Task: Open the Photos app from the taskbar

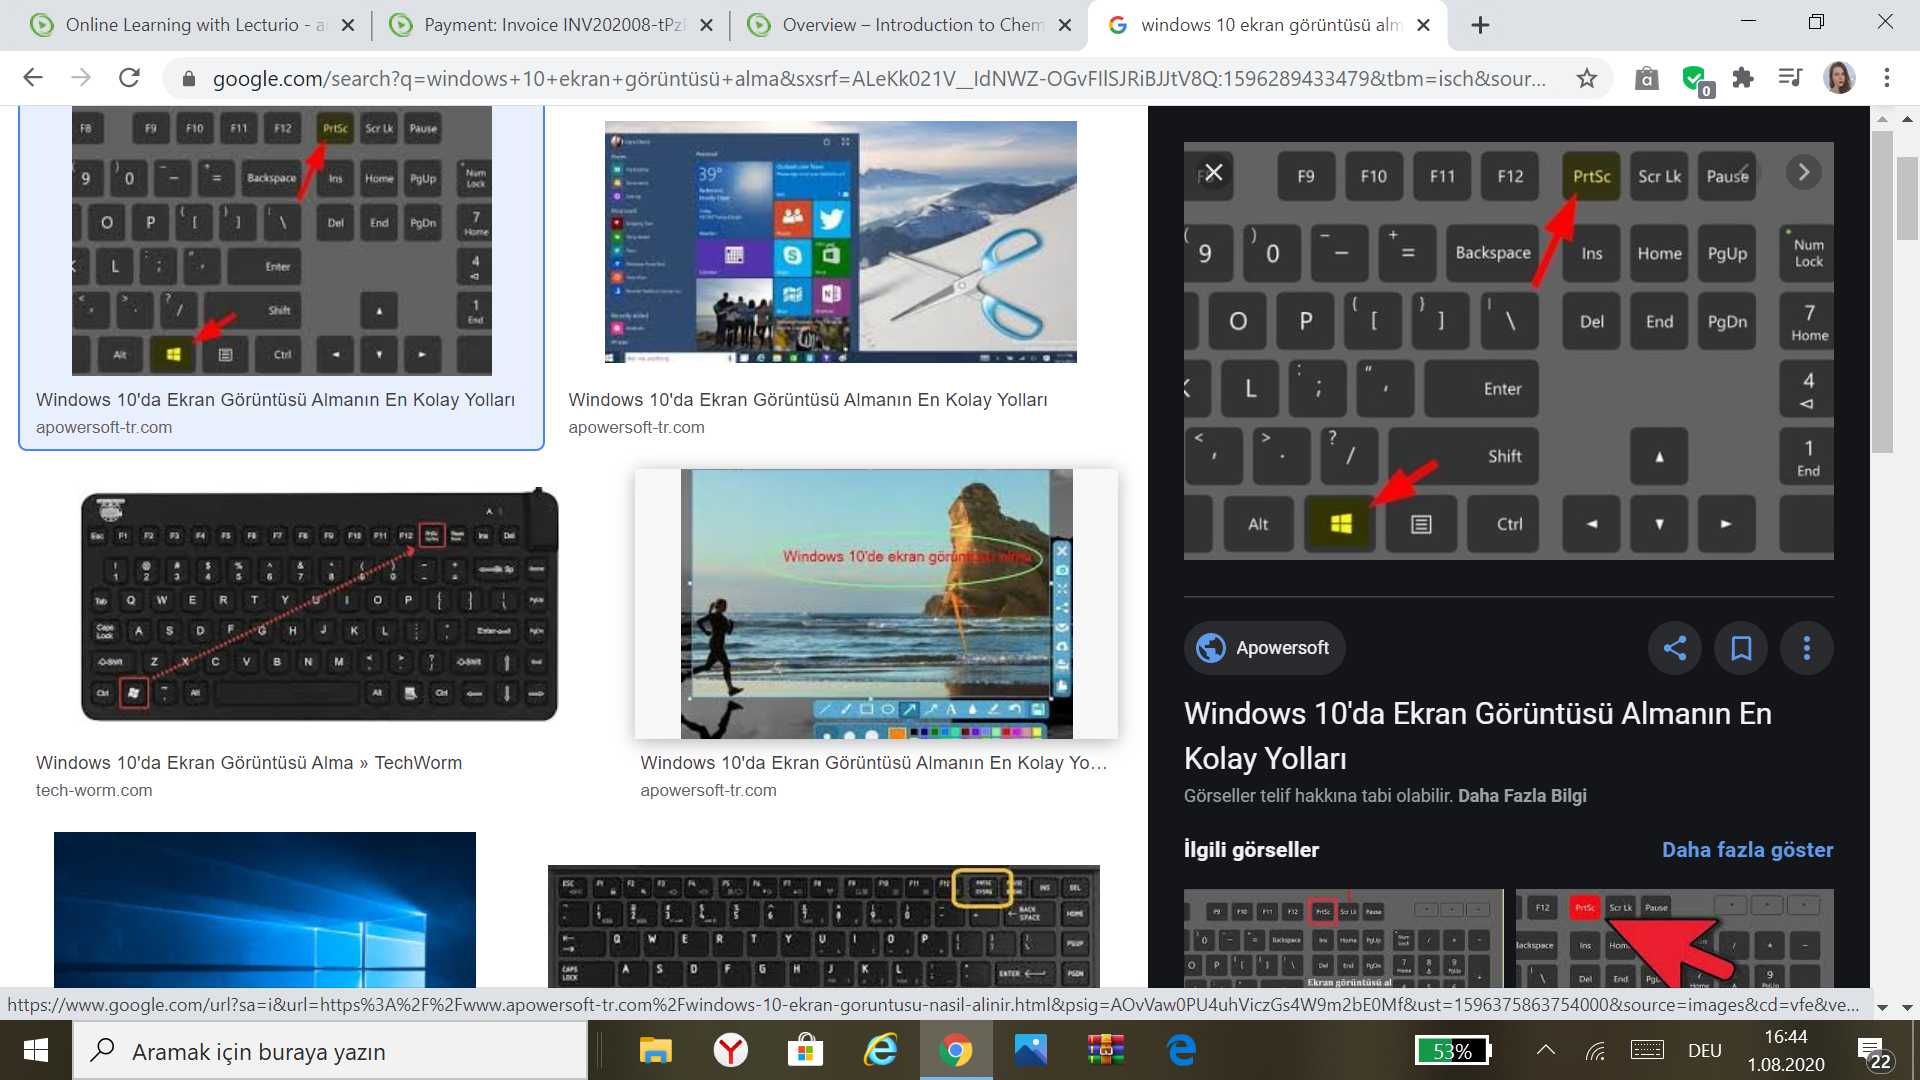Action: (1031, 1050)
